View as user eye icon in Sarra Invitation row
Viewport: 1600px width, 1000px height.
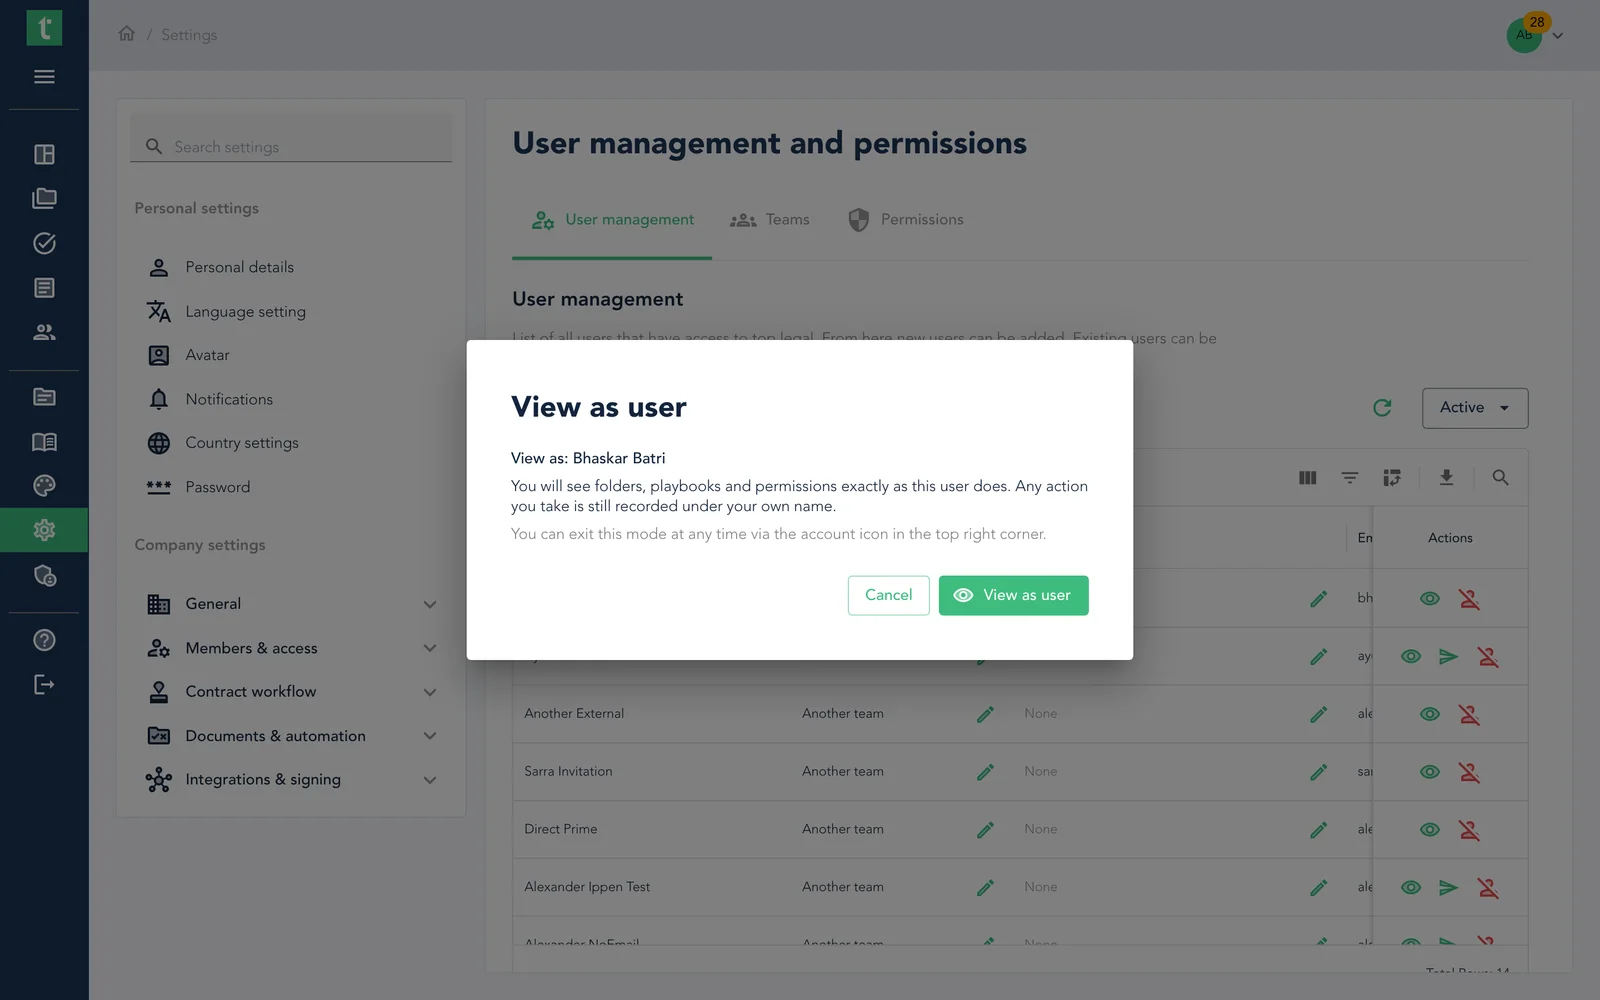[1430, 772]
